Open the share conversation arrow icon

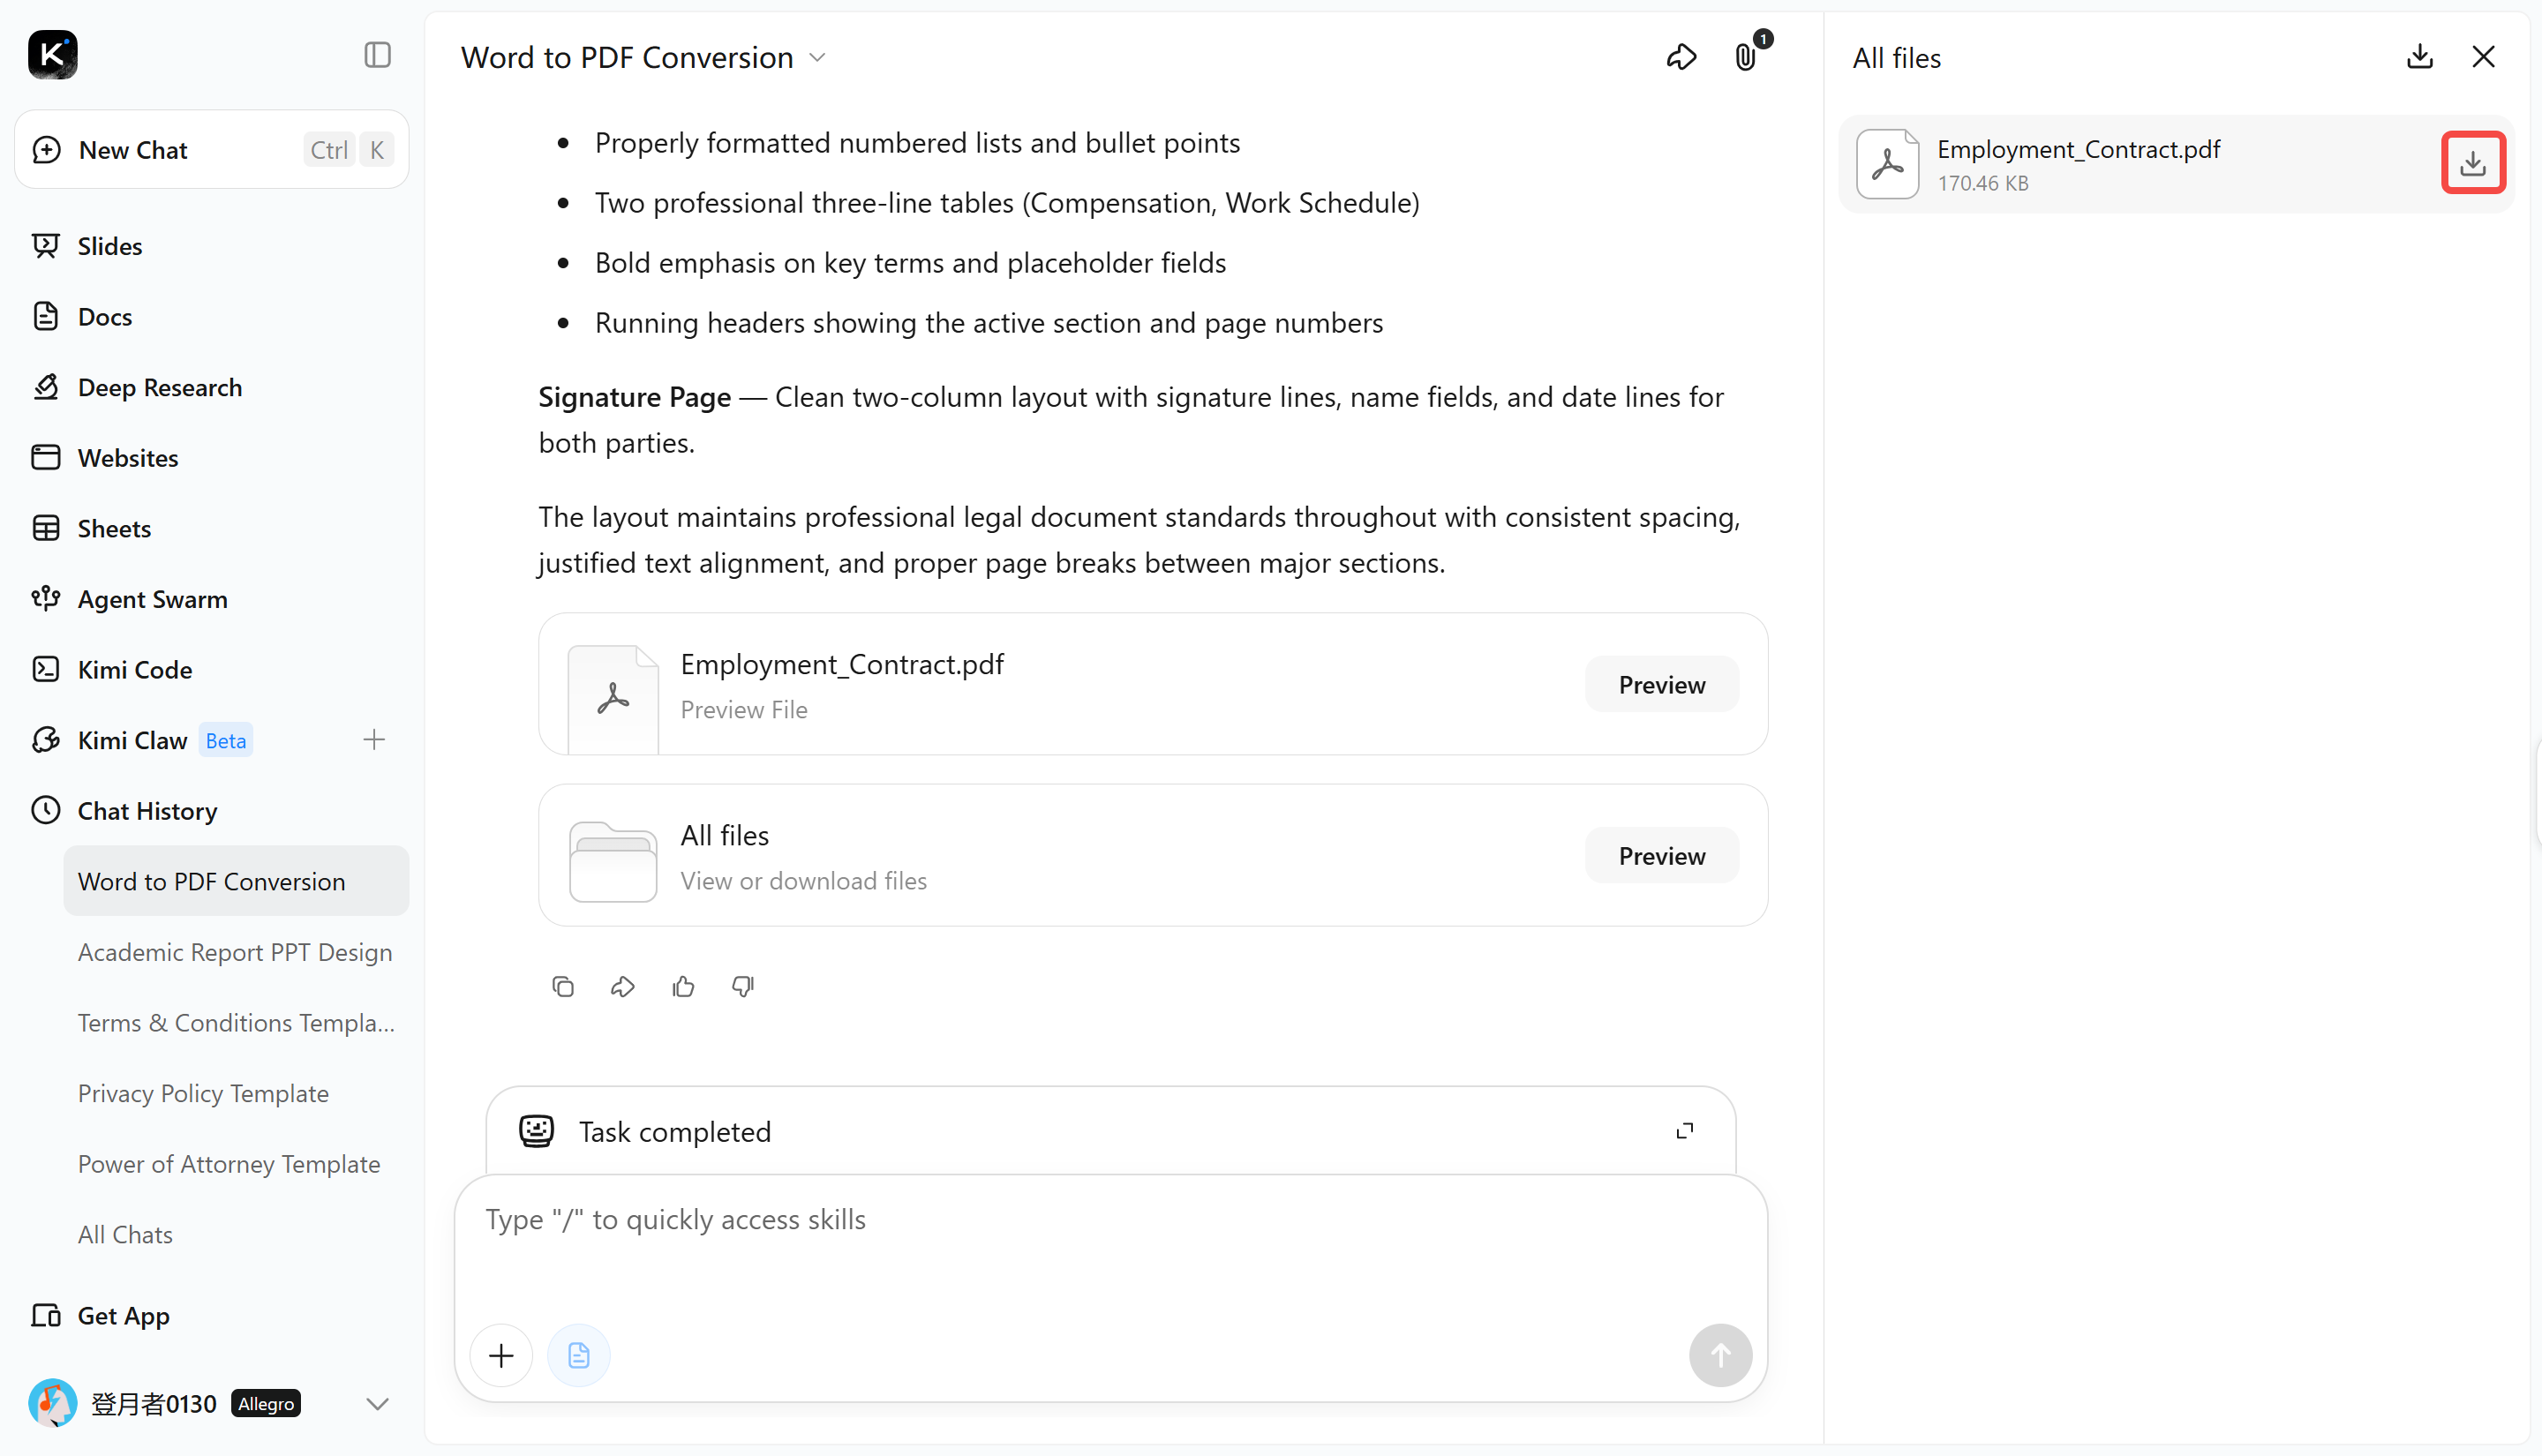pyautogui.click(x=1681, y=57)
